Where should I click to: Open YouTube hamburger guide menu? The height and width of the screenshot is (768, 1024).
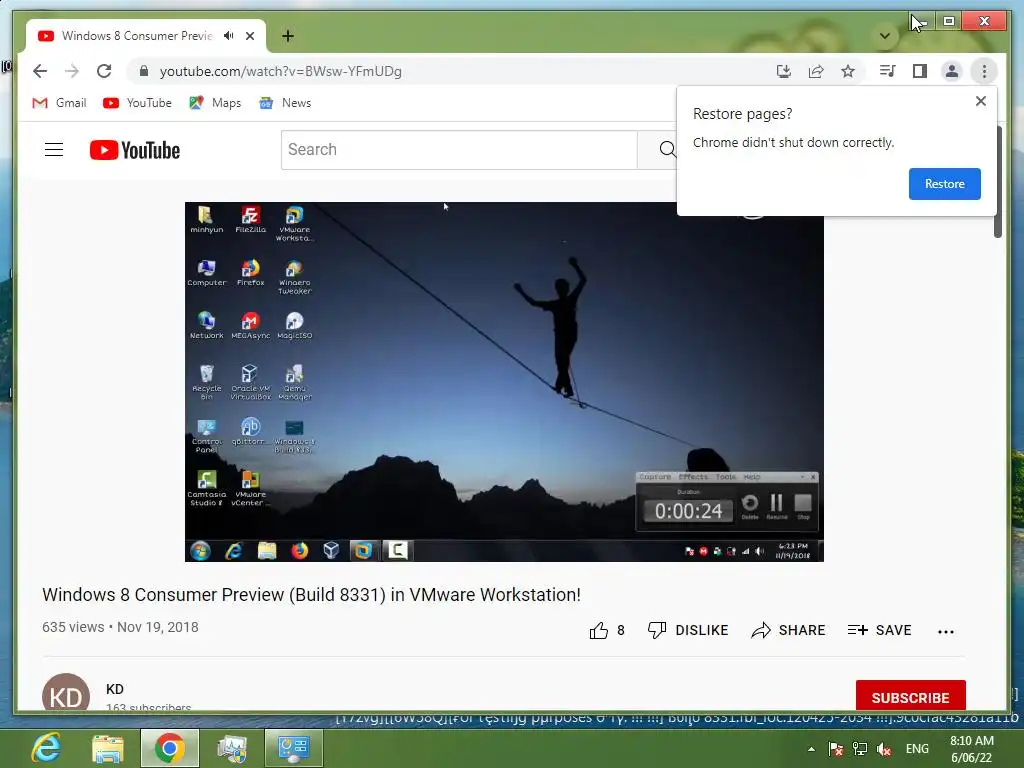54,150
